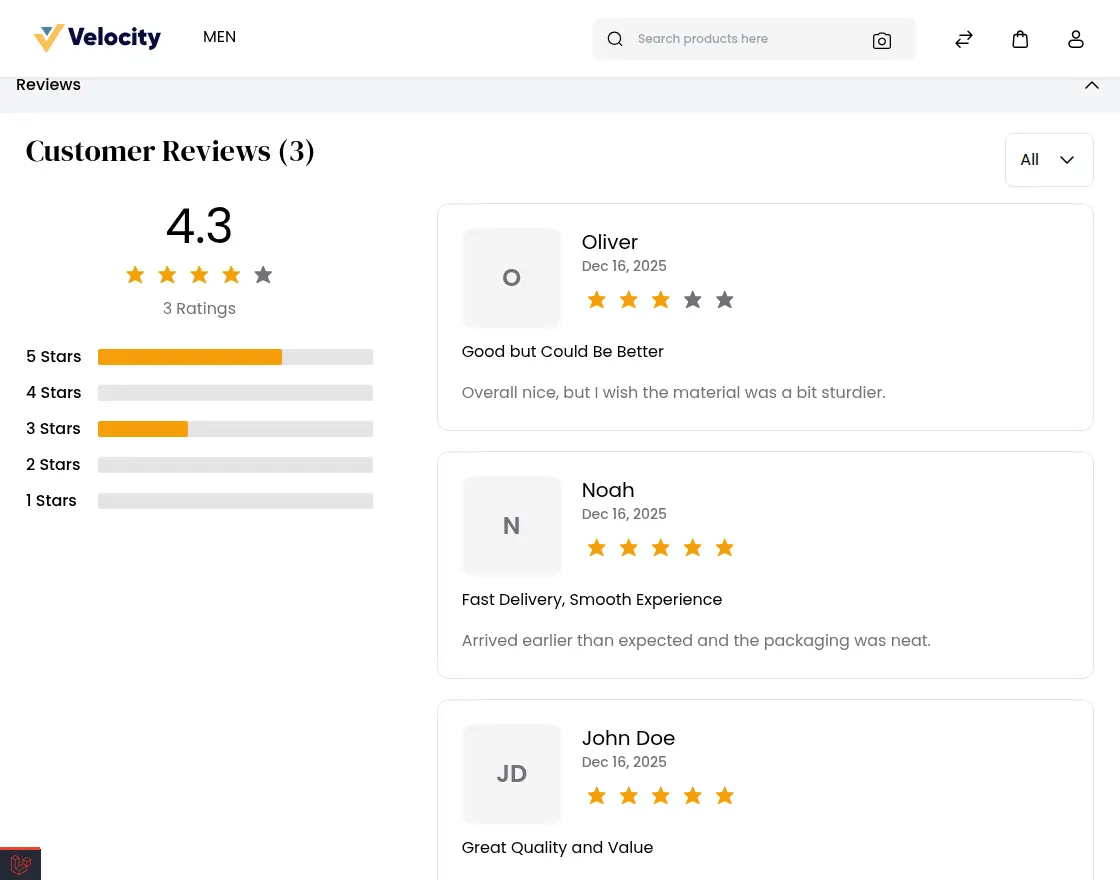
Task: Click reviewer name Oliver
Action: coord(609,242)
